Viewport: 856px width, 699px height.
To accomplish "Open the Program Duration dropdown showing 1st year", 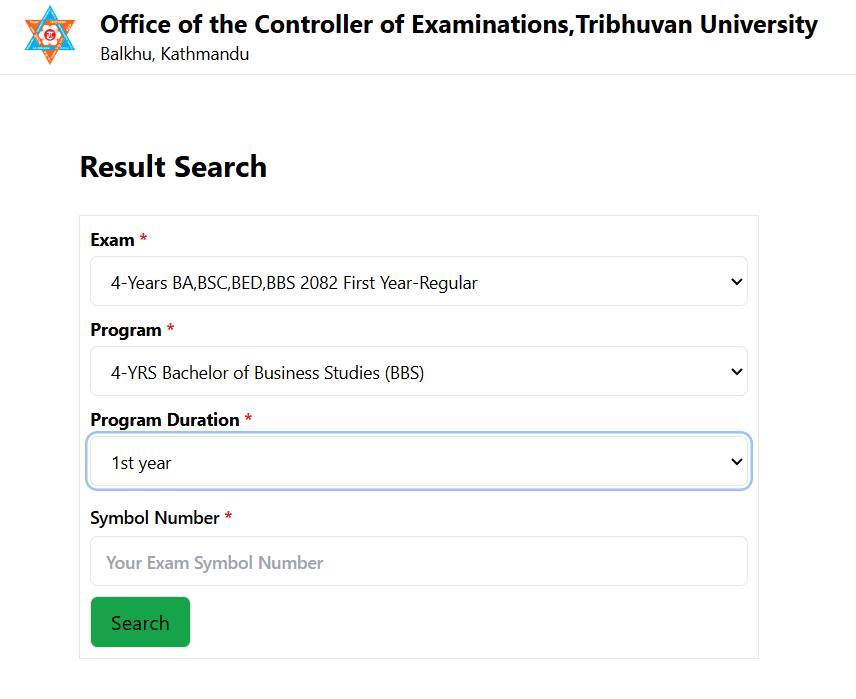I will [419, 461].
